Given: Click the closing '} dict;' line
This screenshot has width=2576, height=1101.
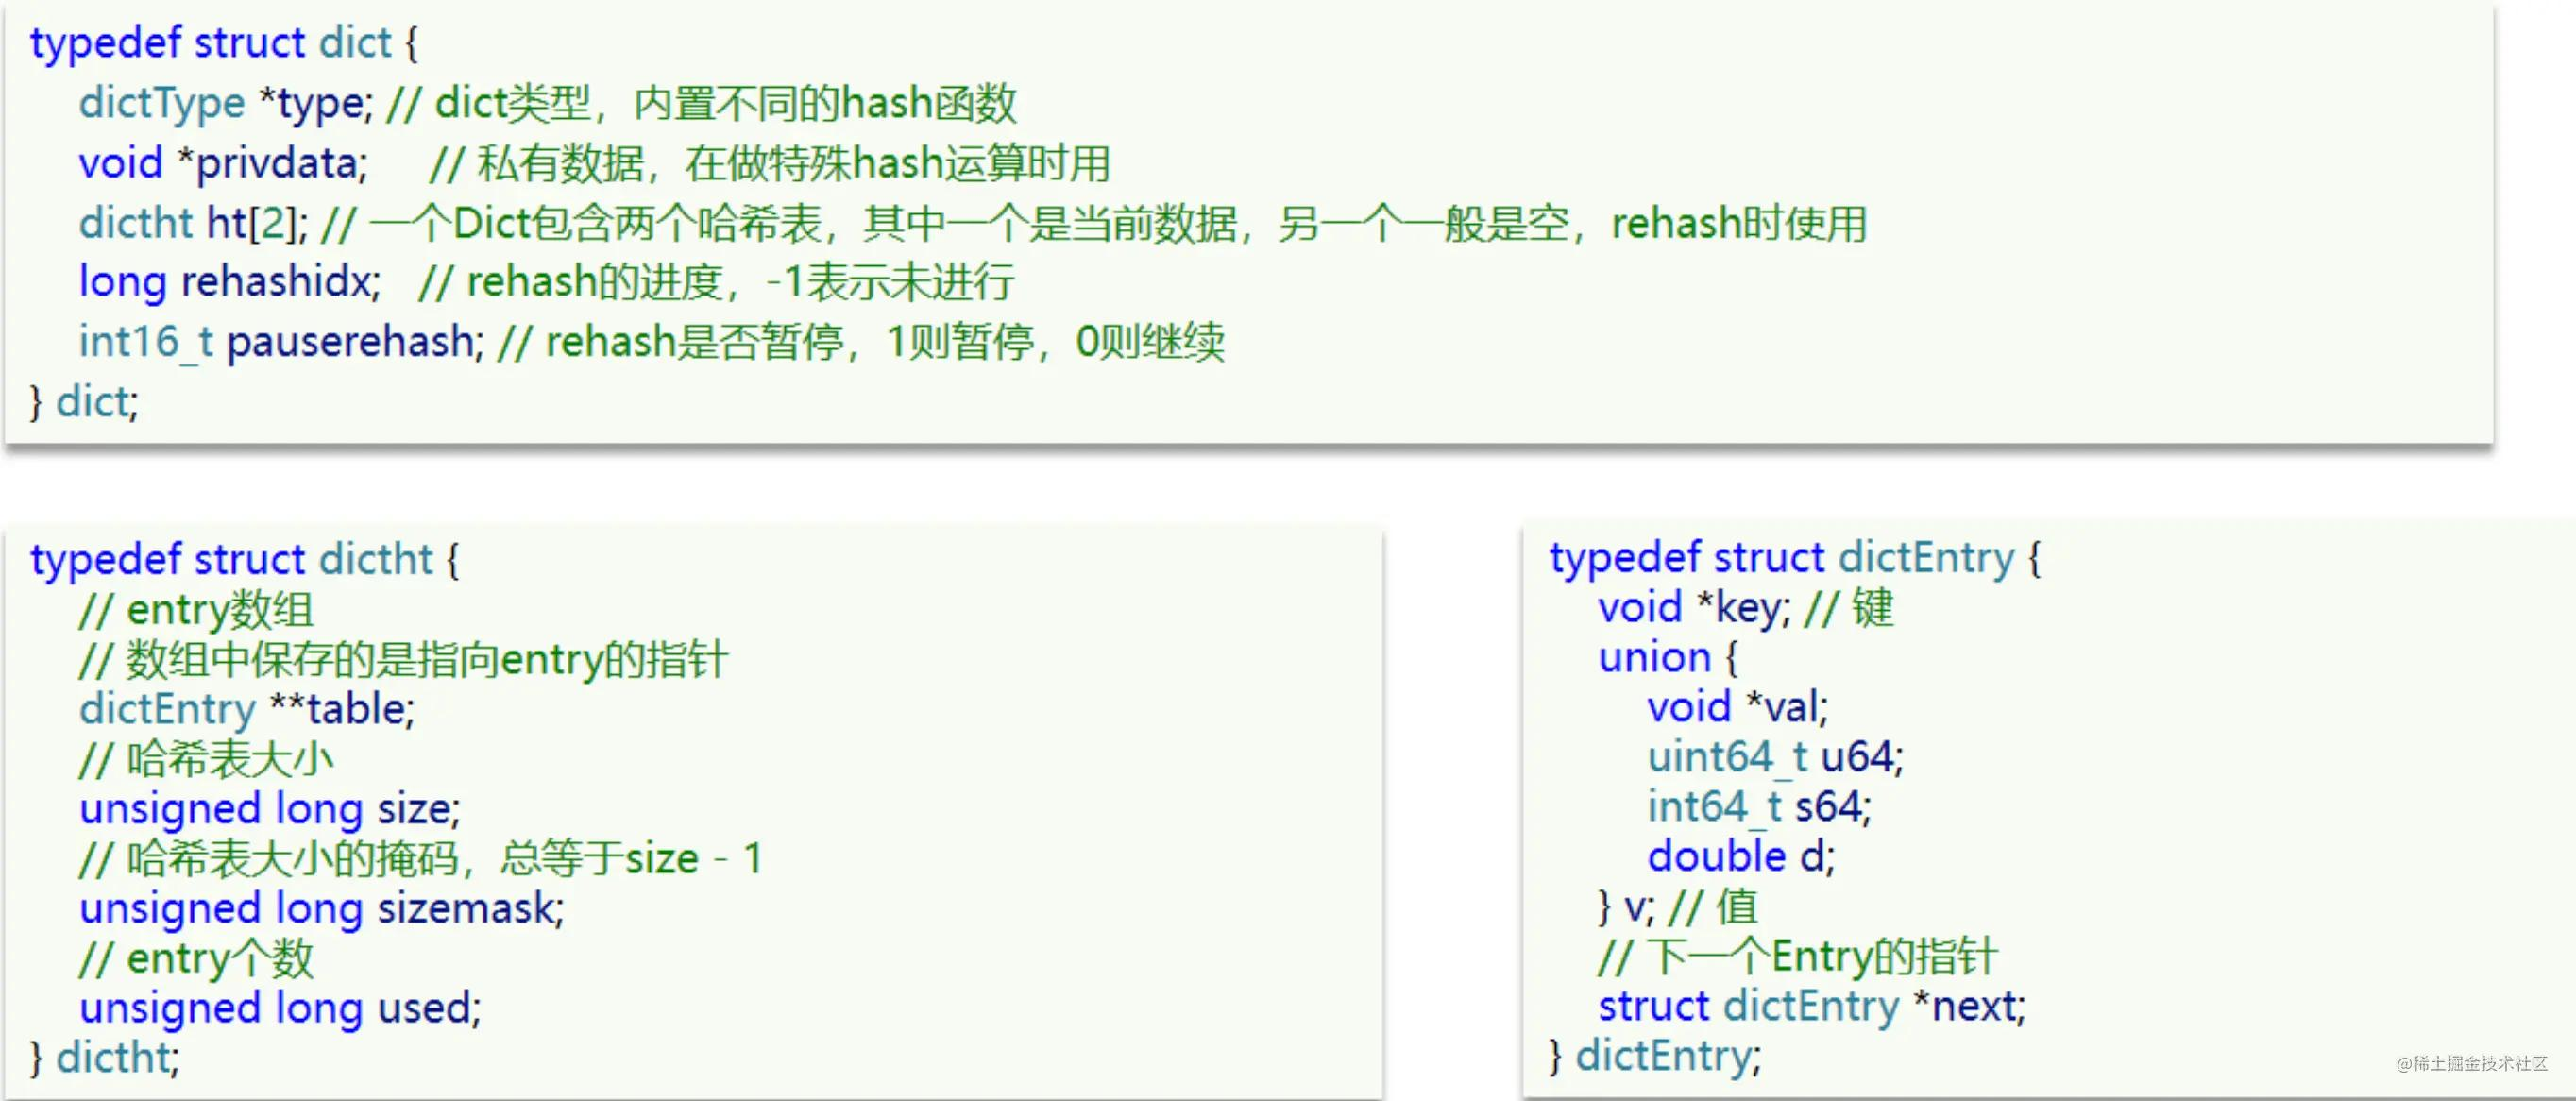Looking at the screenshot, I should click(84, 402).
